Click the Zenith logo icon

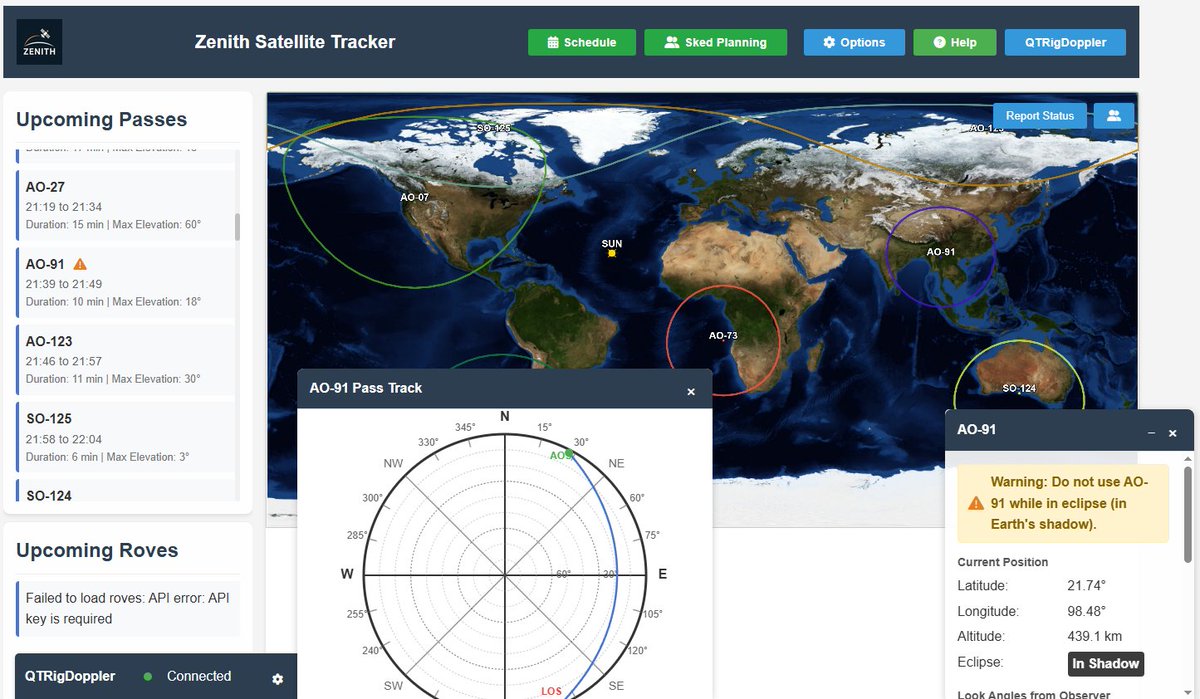coord(40,42)
